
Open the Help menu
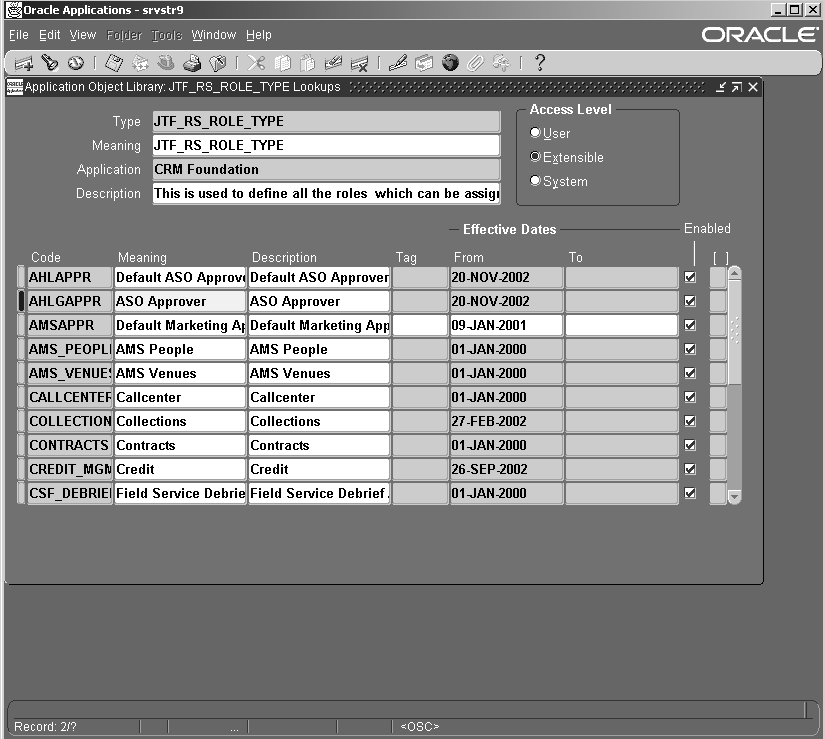259,35
